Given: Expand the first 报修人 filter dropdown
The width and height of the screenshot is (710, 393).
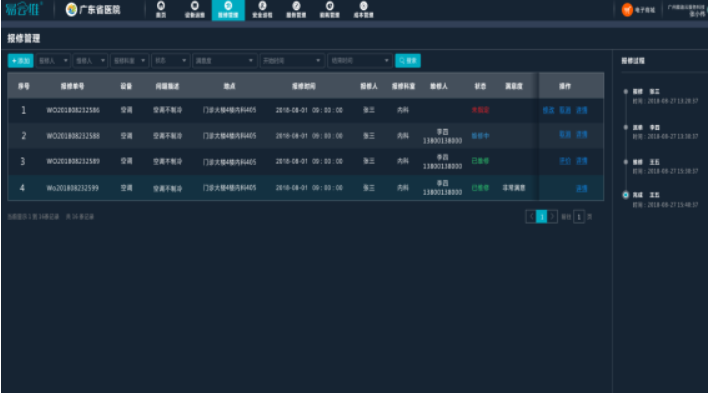Looking at the screenshot, I should [x=53, y=61].
